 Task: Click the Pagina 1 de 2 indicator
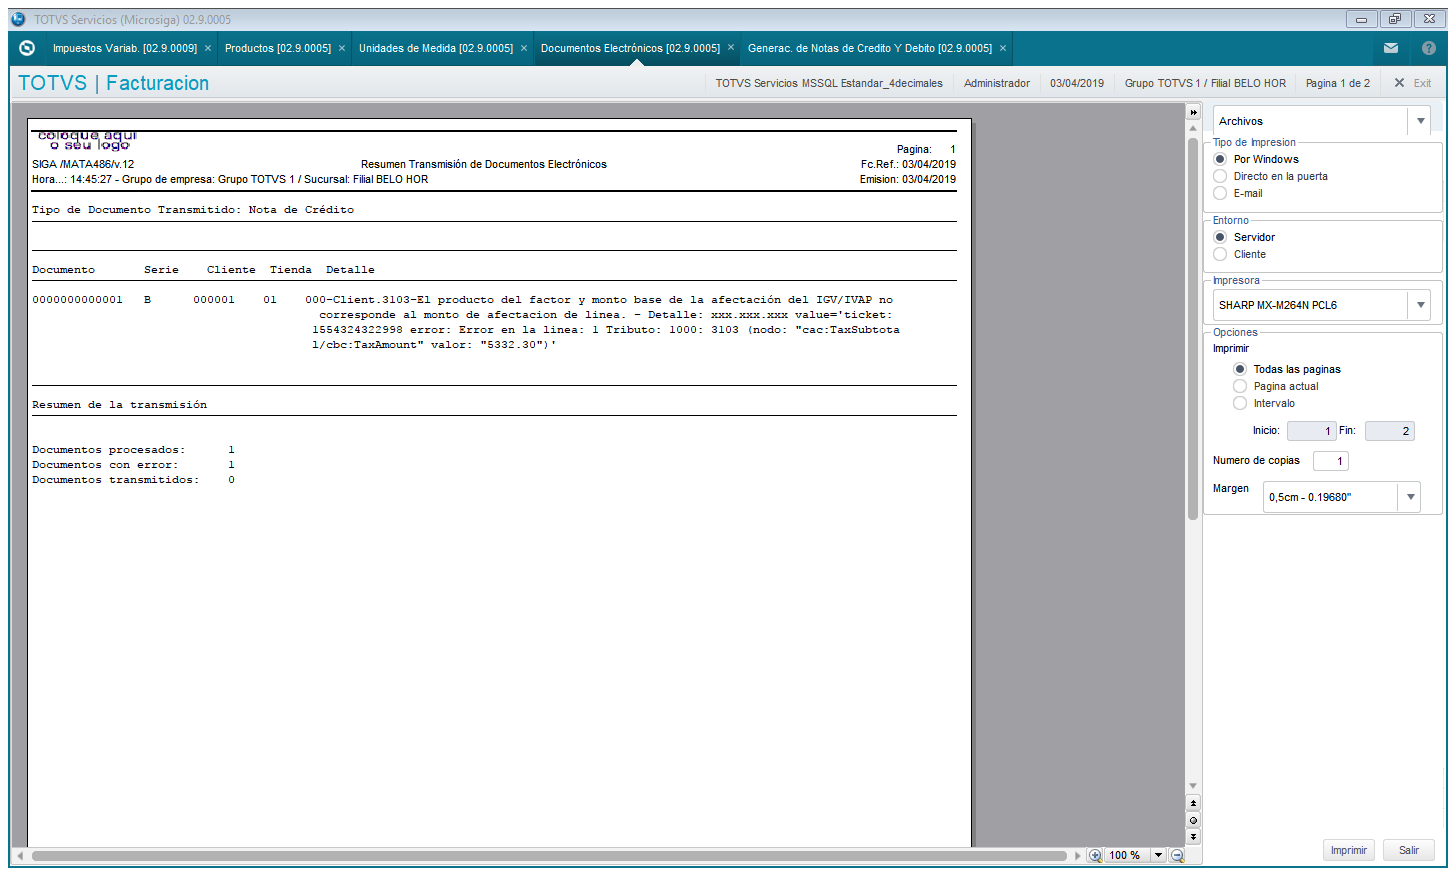(1338, 83)
